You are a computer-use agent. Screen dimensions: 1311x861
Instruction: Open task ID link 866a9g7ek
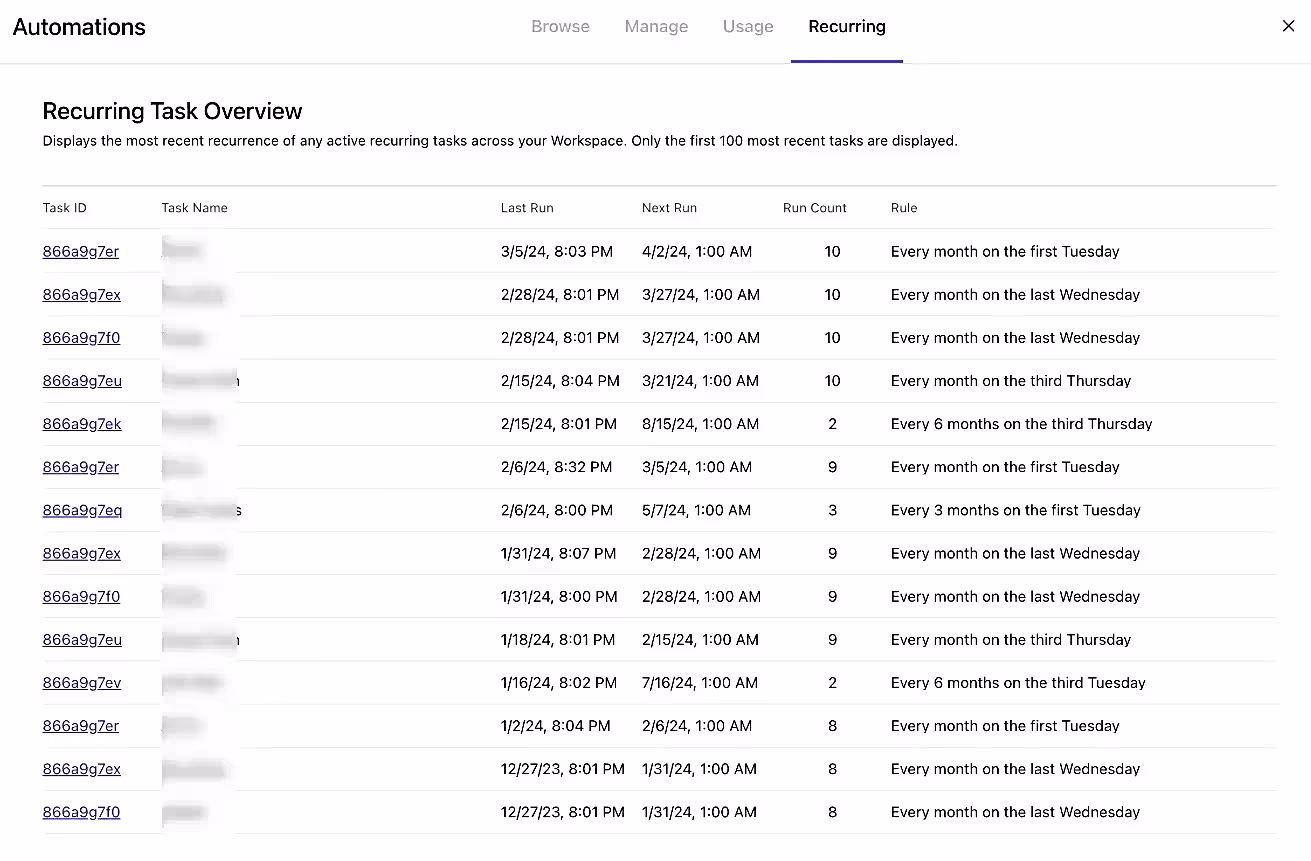click(82, 424)
